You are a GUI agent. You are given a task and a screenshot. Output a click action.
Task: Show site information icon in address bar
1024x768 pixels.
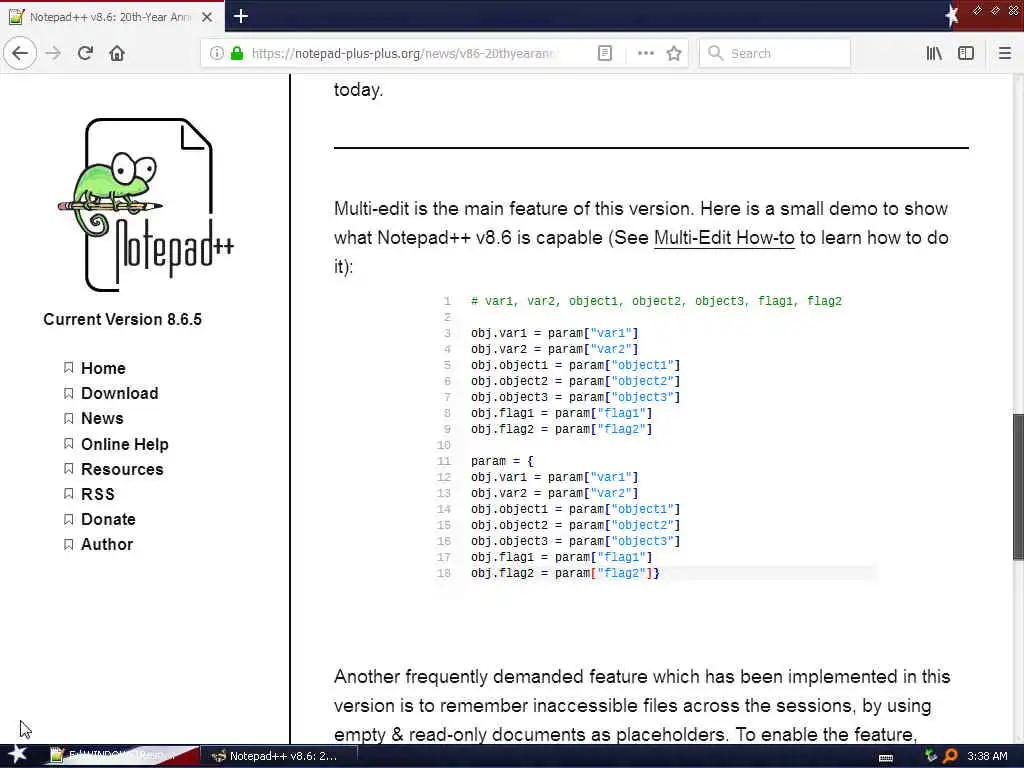217,53
